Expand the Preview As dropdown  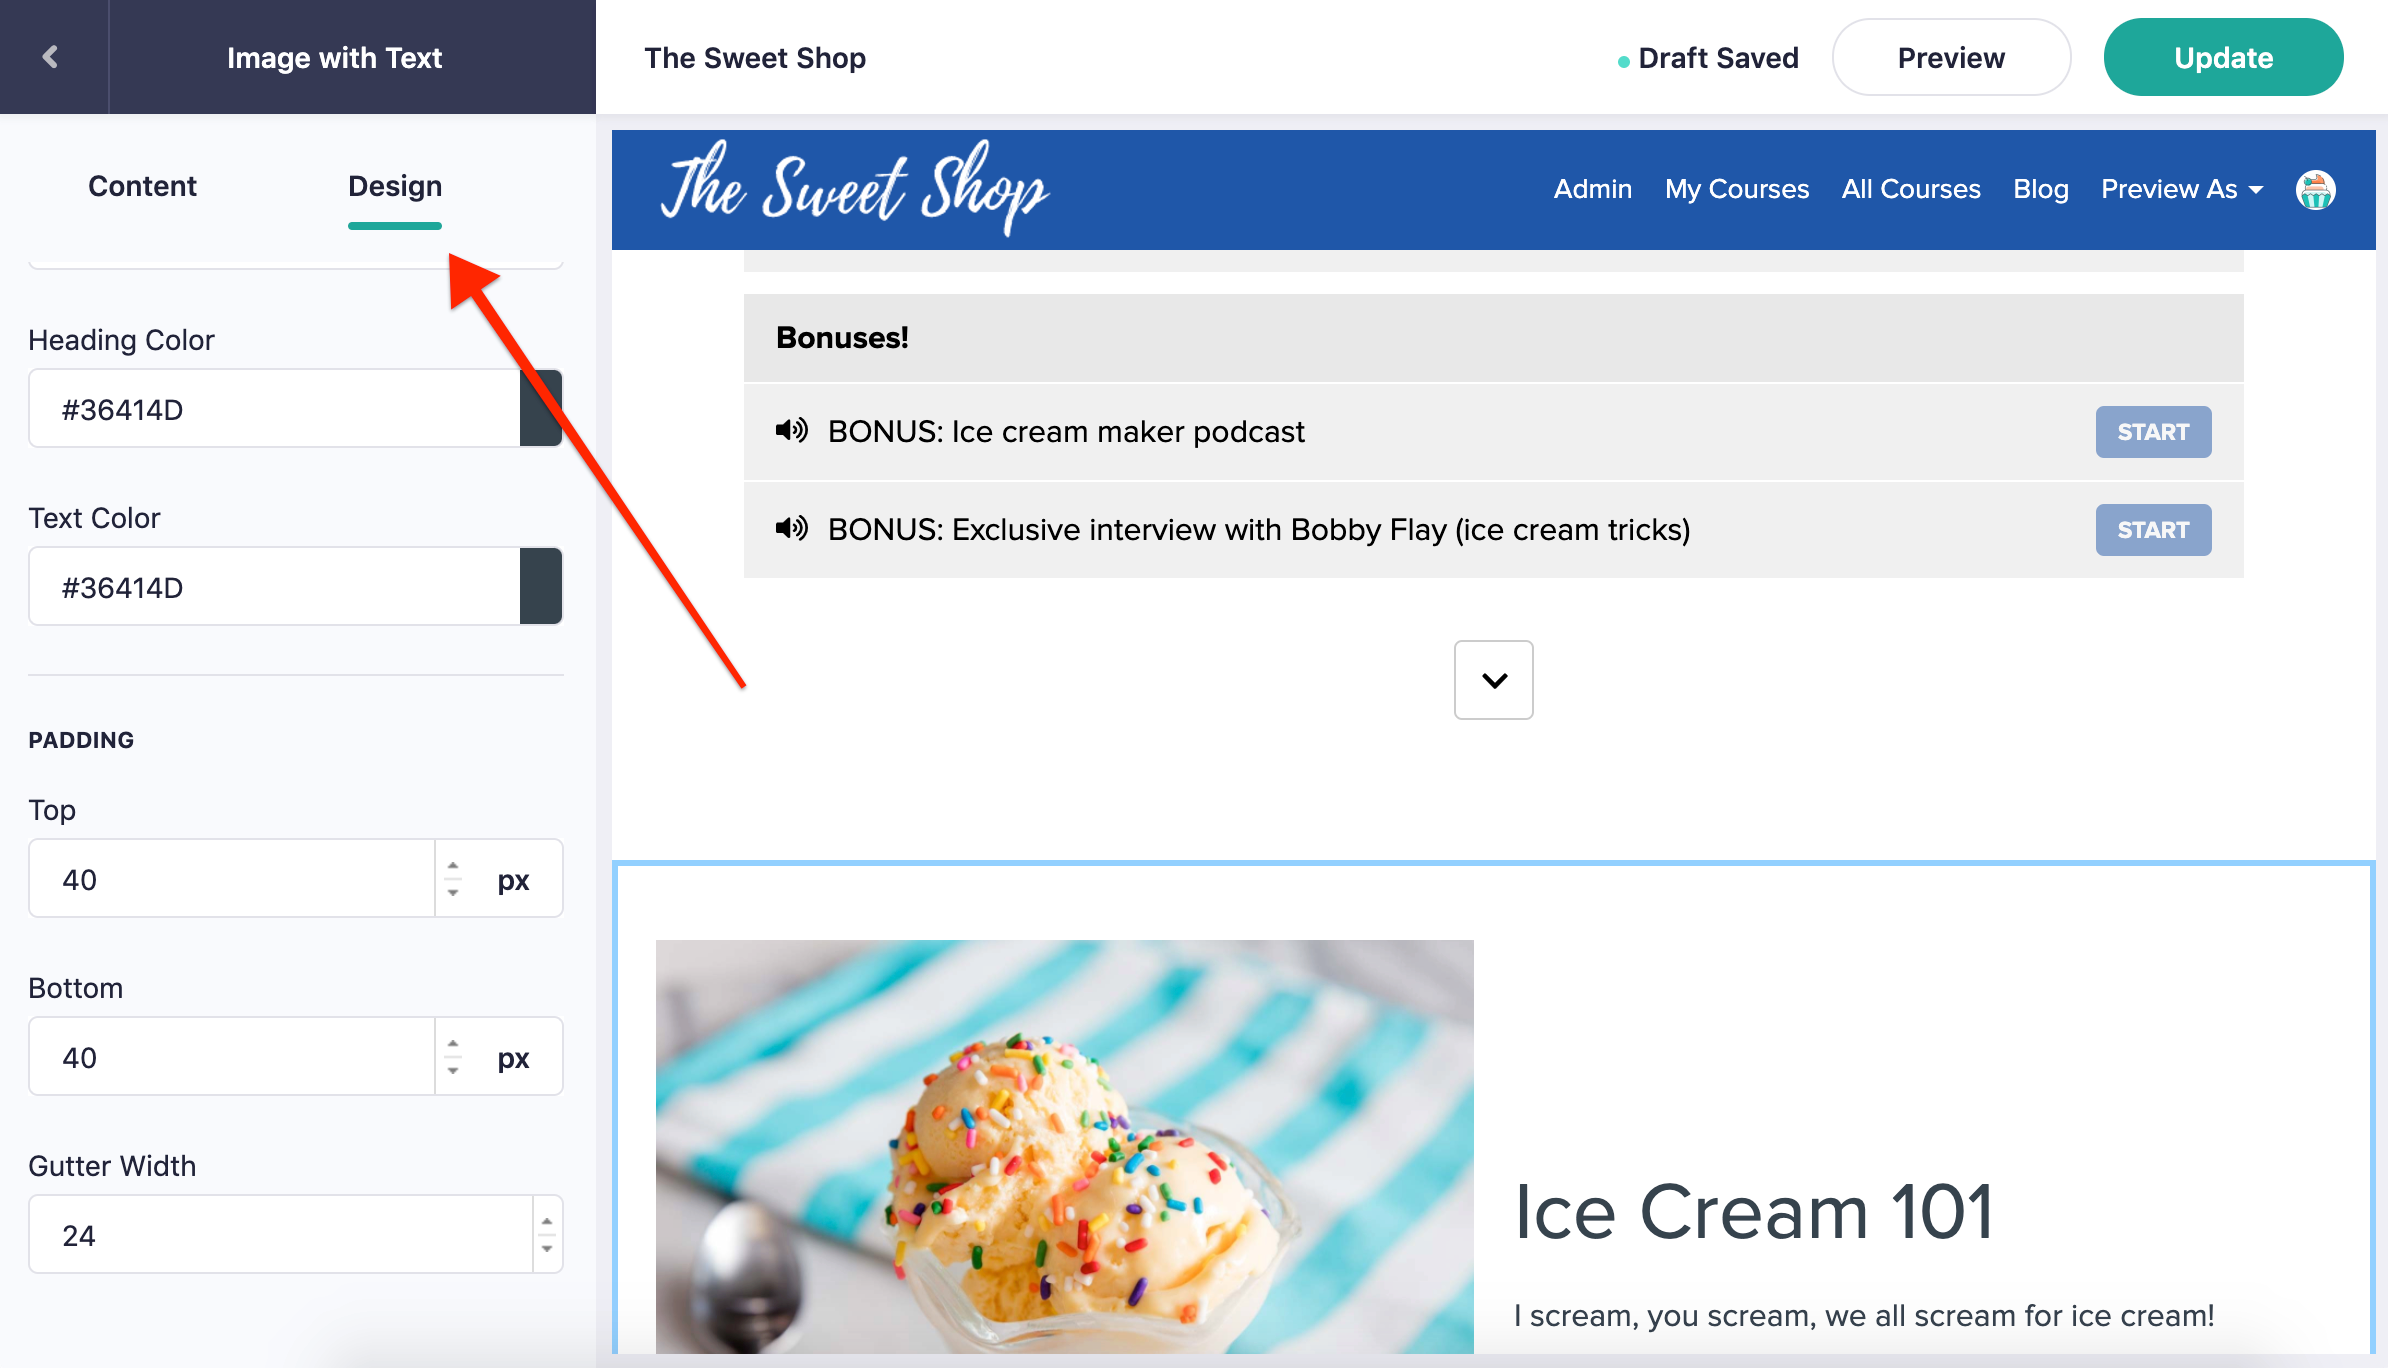point(2182,189)
